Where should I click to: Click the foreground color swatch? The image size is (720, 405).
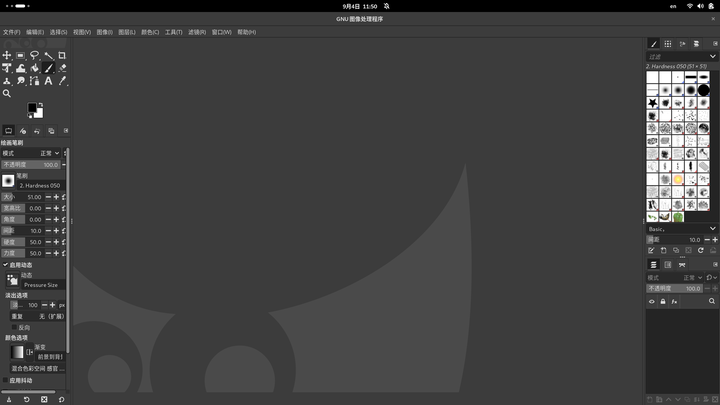click(32, 108)
